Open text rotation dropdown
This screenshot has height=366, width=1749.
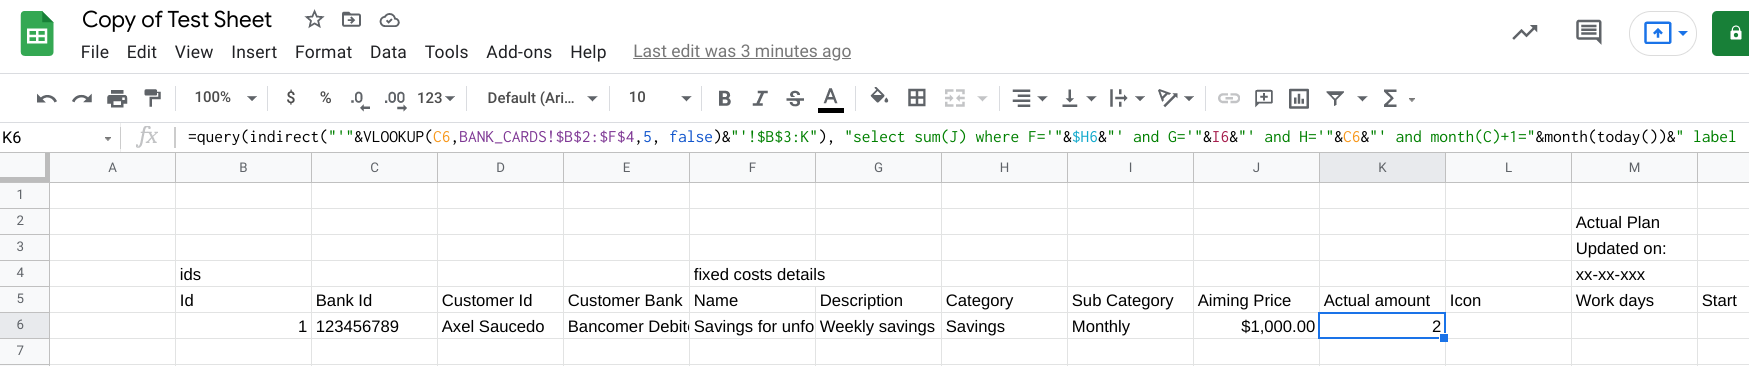(1175, 98)
